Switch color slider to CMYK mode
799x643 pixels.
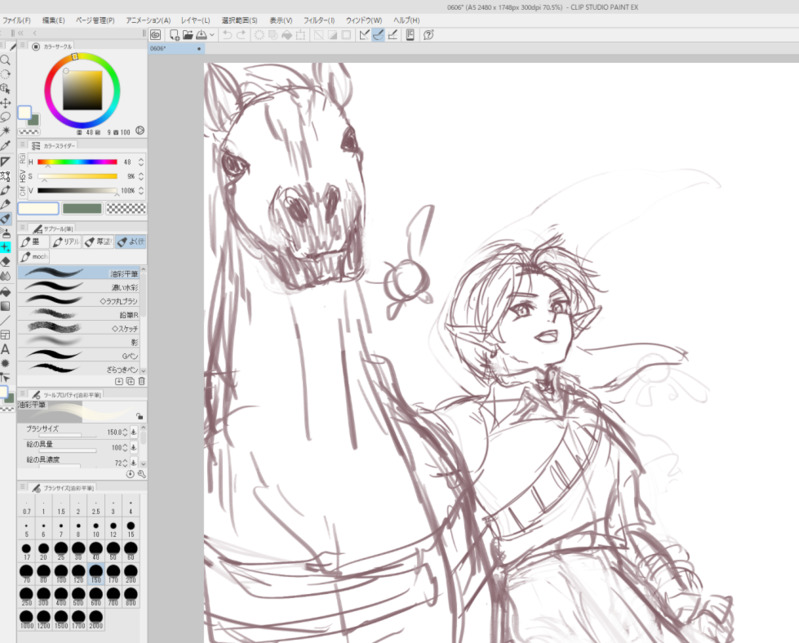click(22, 192)
